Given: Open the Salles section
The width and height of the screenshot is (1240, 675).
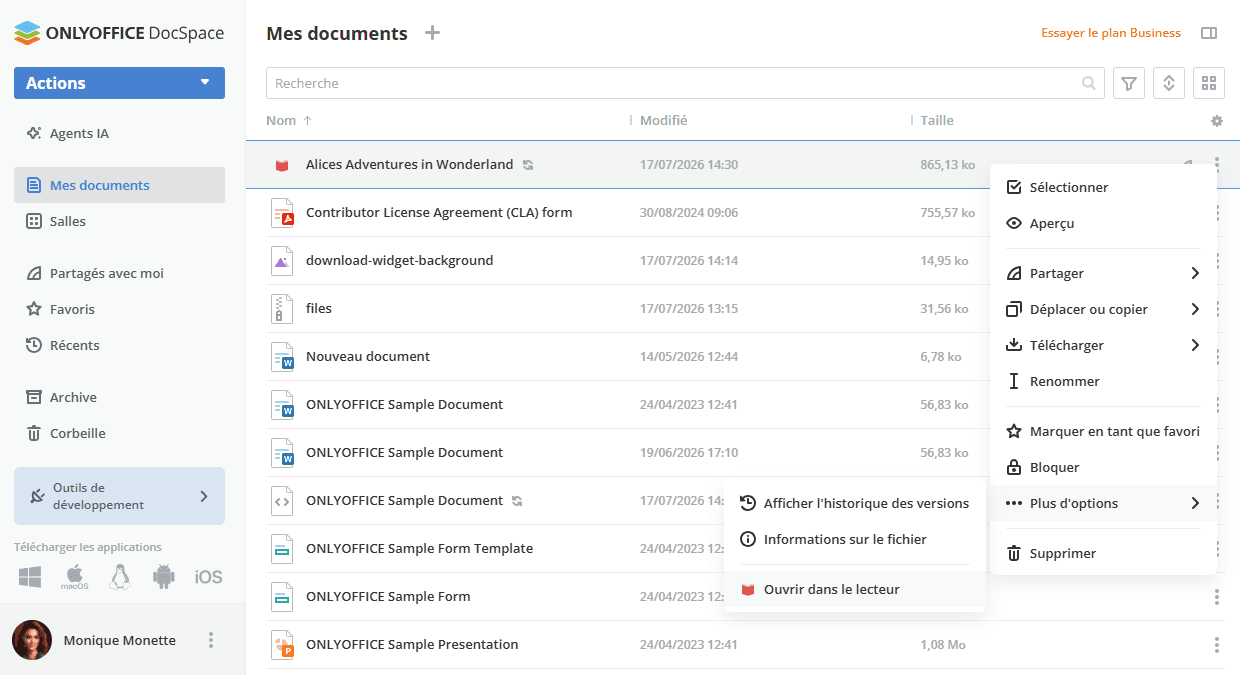Looking at the screenshot, I should coord(119,221).
